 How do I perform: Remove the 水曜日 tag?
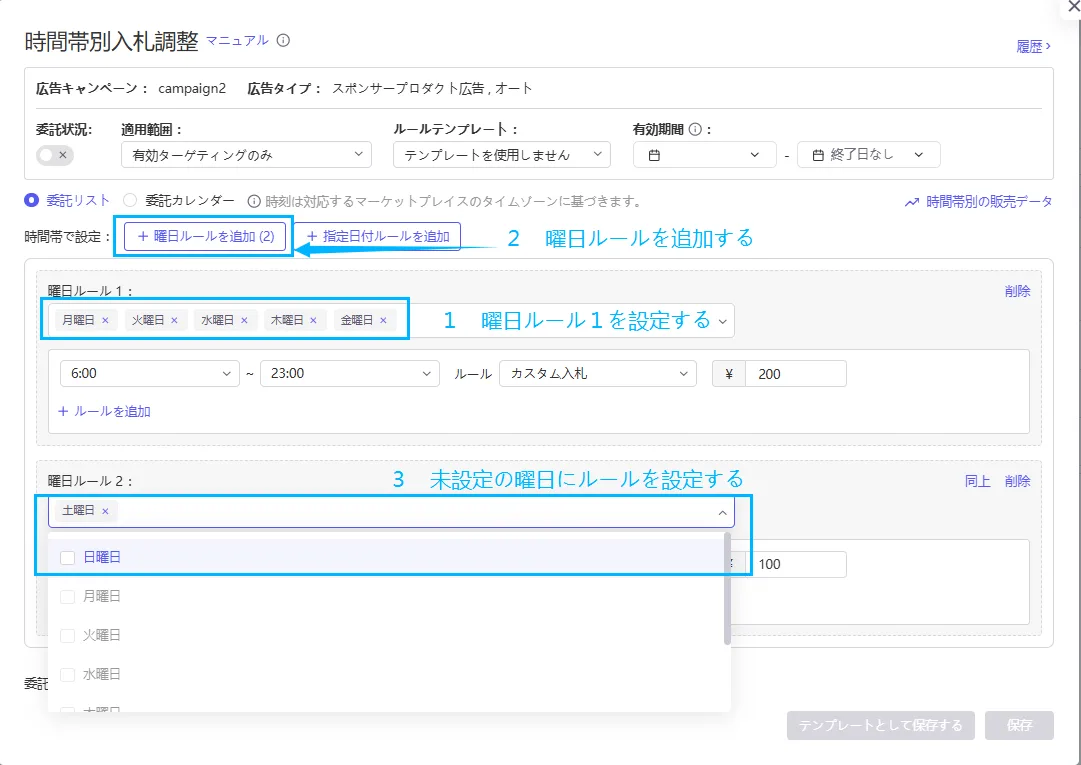point(244,320)
